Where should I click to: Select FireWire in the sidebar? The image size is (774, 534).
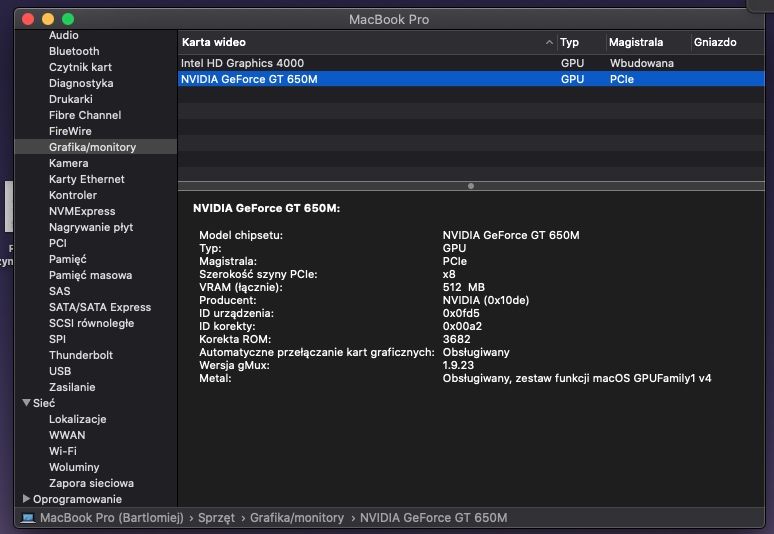70,131
